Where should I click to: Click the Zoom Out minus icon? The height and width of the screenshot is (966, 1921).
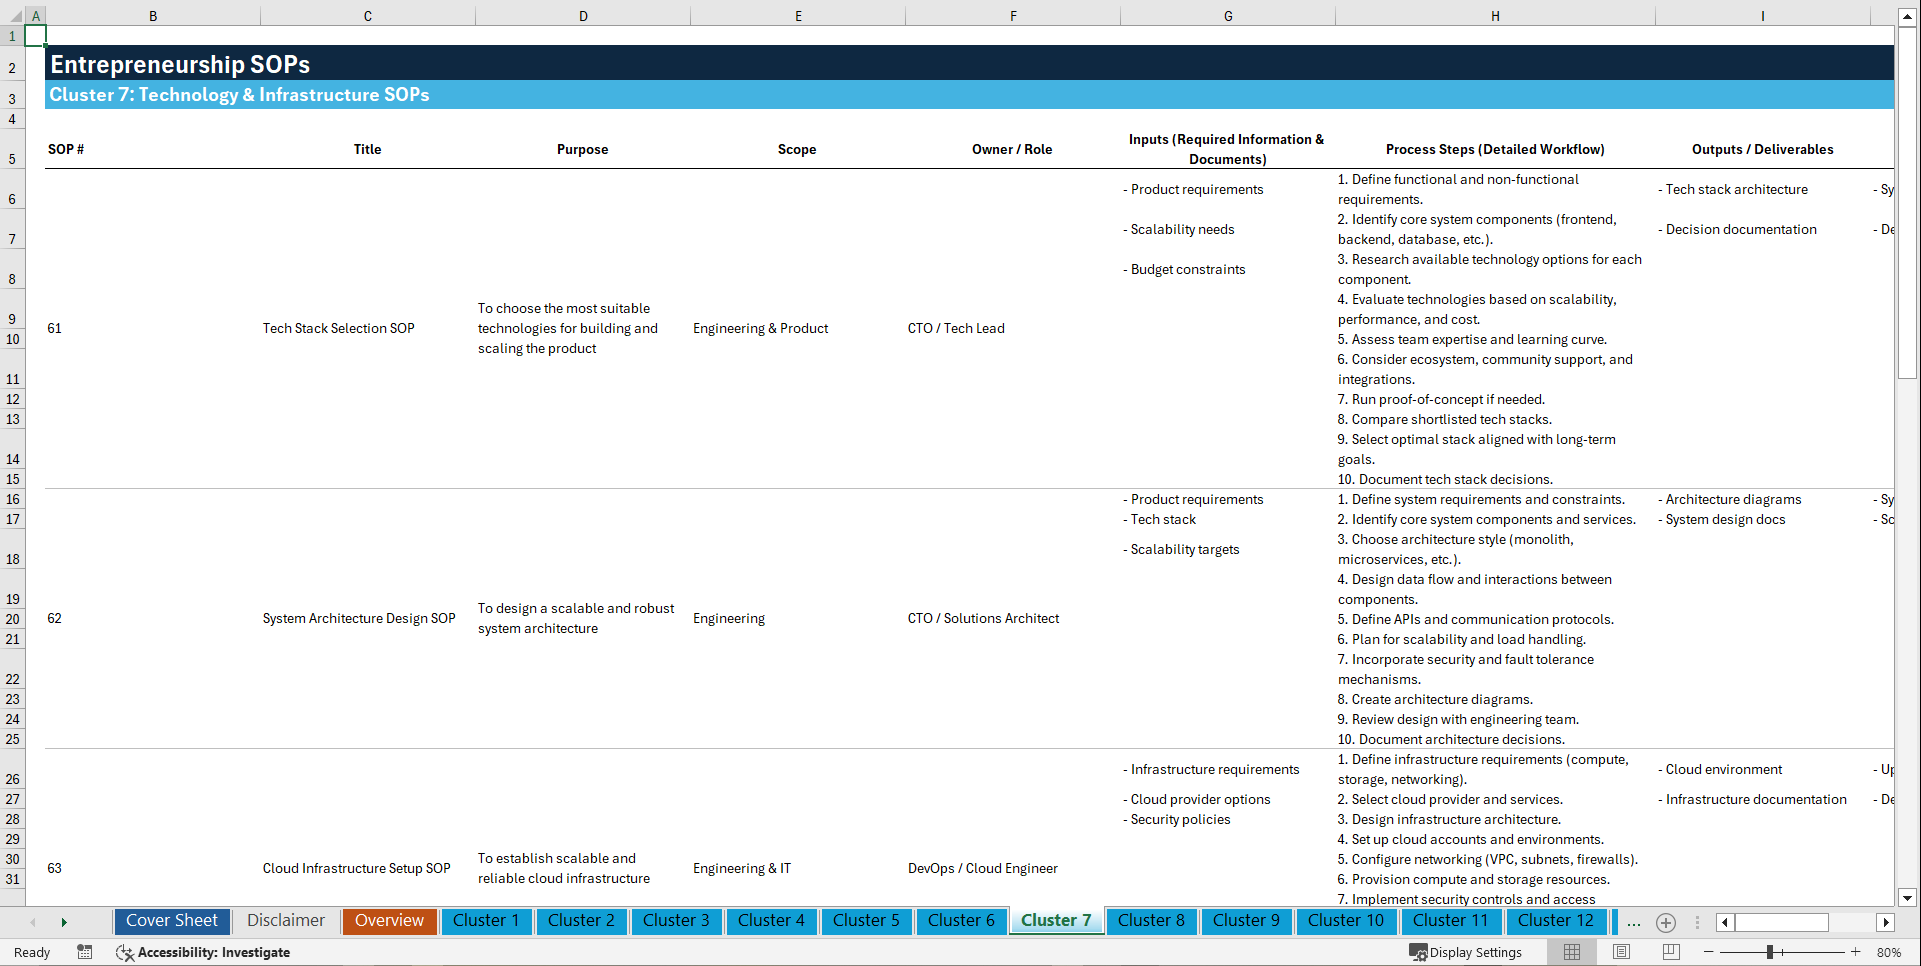click(x=1710, y=952)
